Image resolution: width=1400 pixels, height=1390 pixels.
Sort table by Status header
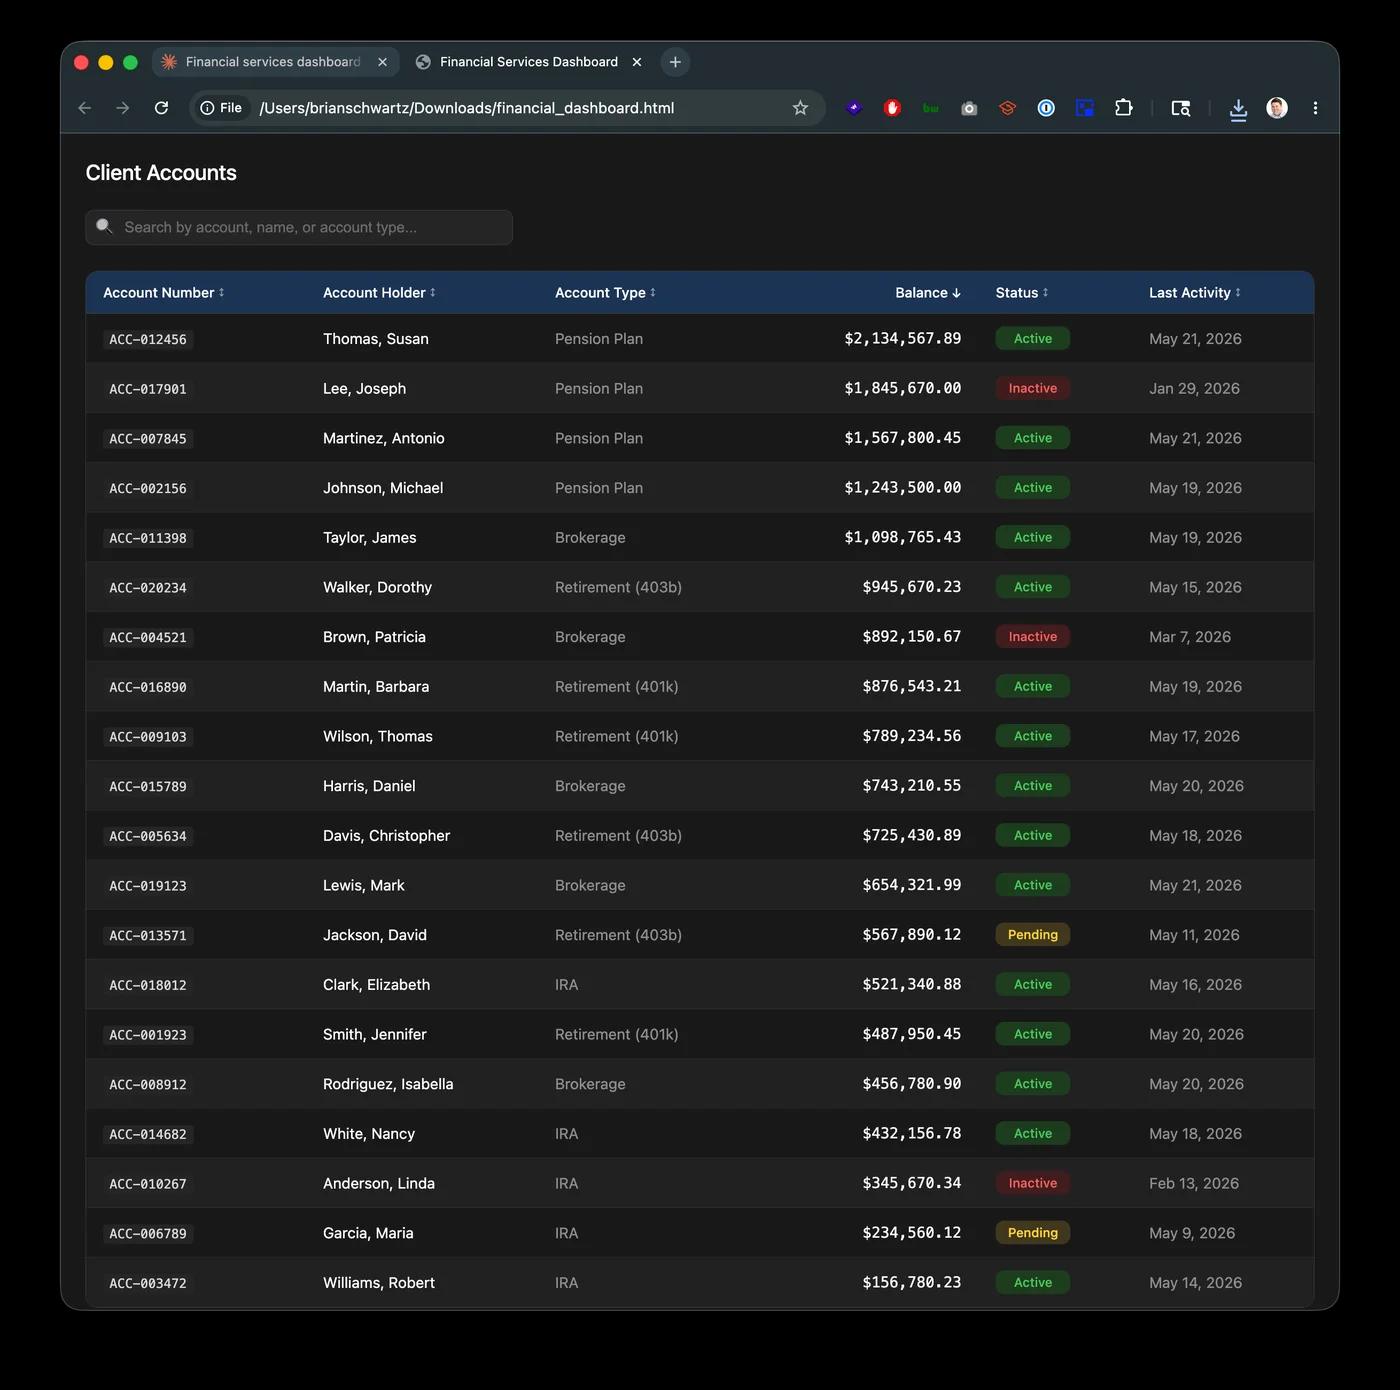pyautogui.click(x=1022, y=293)
